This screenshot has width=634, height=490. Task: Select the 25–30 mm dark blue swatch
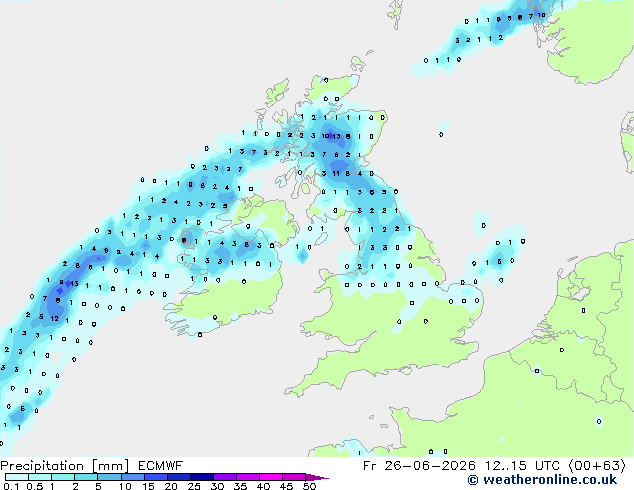pos(201,477)
